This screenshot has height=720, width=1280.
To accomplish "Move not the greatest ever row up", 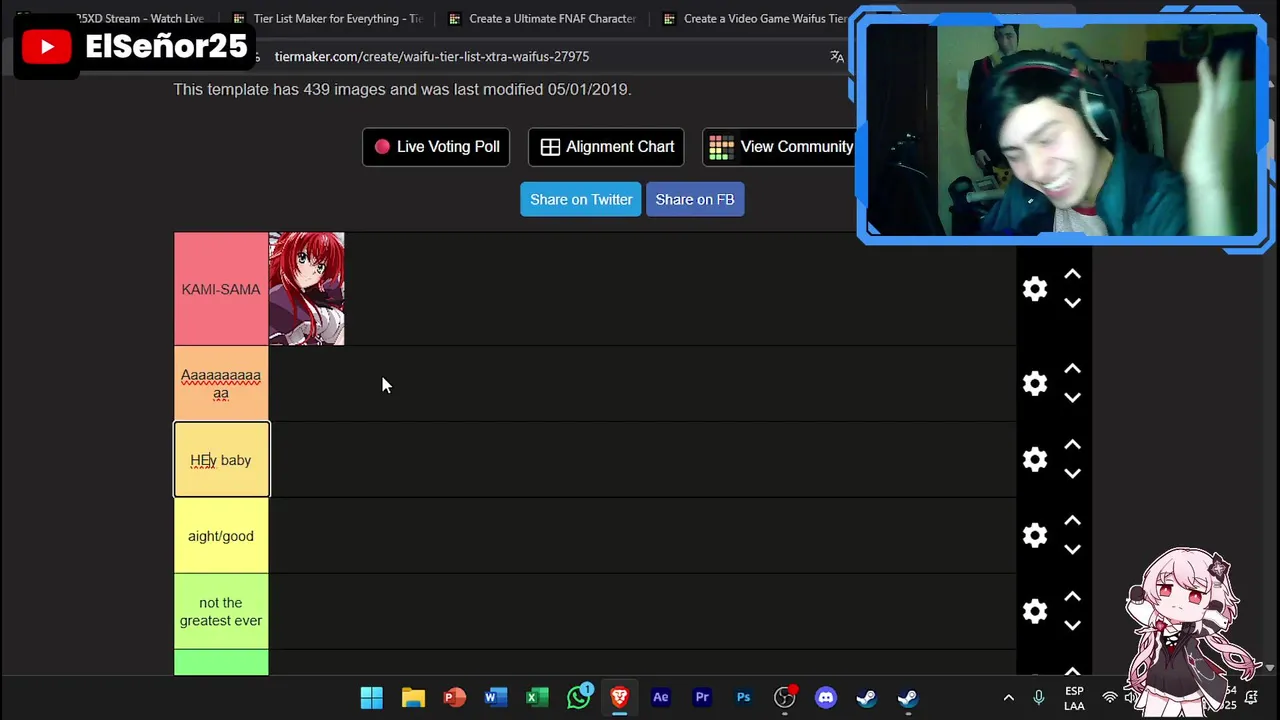I will pyautogui.click(x=1072, y=597).
